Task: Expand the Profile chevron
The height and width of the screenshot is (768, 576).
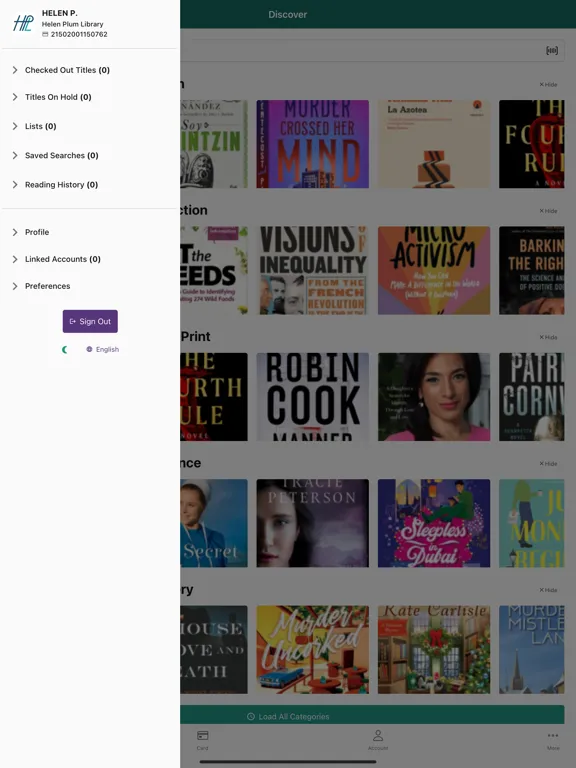Action: [x=15, y=232]
